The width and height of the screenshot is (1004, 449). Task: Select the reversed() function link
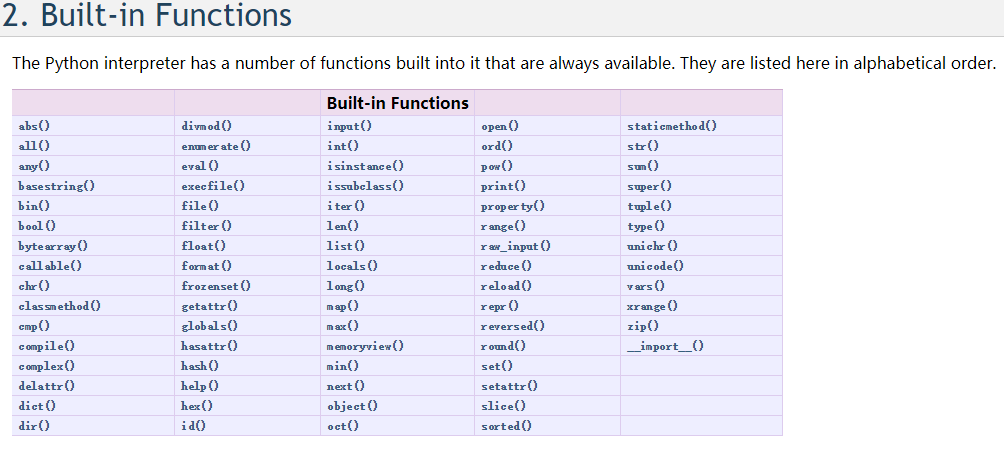click(x=513, y=326)
